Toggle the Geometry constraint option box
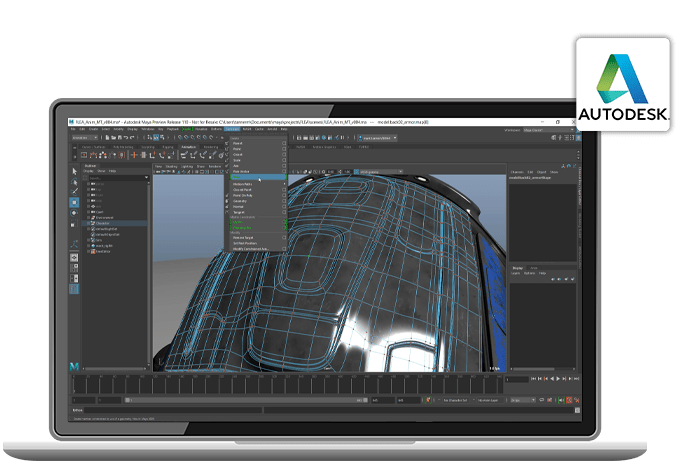Viewport: 694px width, 475px height. tap(284, 199)
